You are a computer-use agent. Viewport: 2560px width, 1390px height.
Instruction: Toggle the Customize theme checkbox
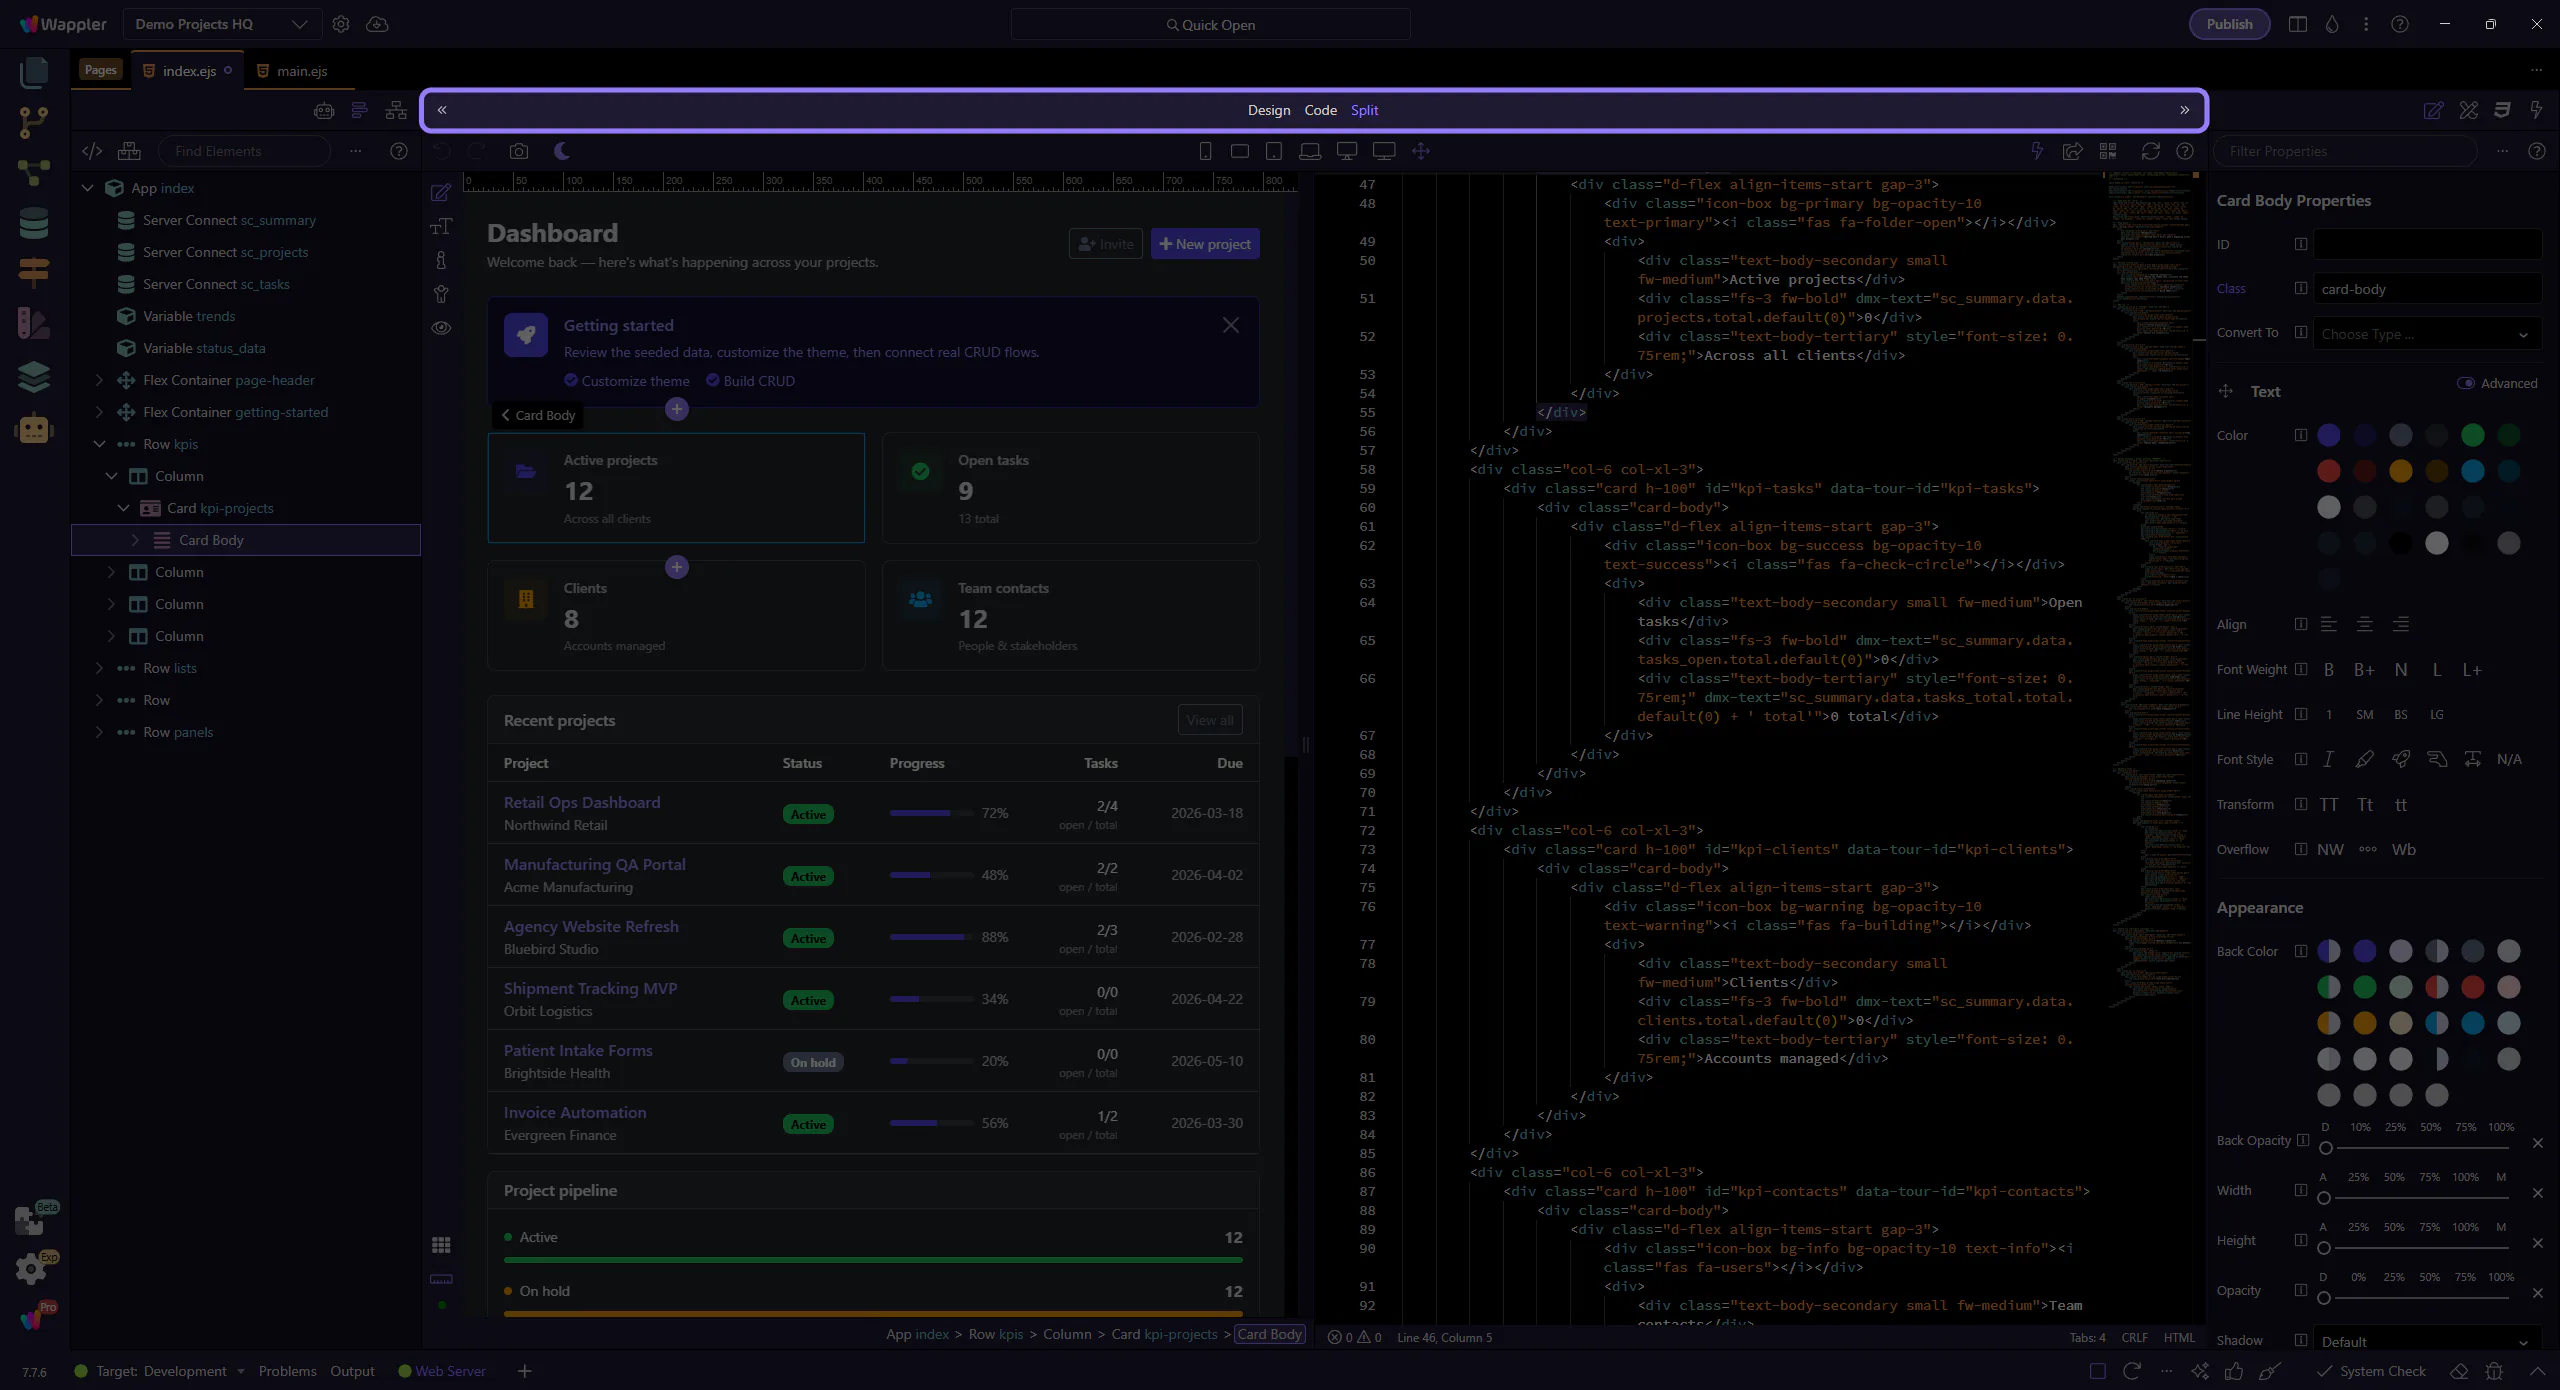click(571, 381)
